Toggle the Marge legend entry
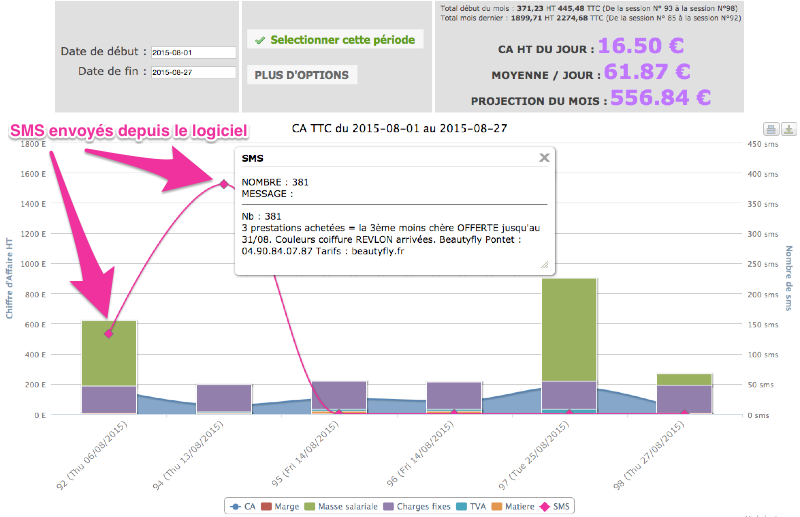The width and height of the screenshot is (800, 517). coord(281,506)
